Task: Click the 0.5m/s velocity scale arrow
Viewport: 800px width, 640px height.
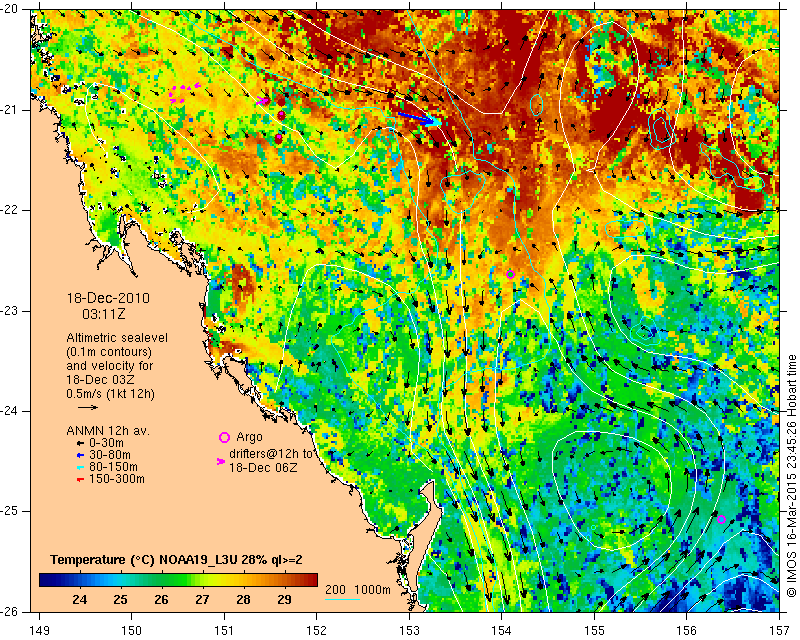Action: tap(88, 407)
